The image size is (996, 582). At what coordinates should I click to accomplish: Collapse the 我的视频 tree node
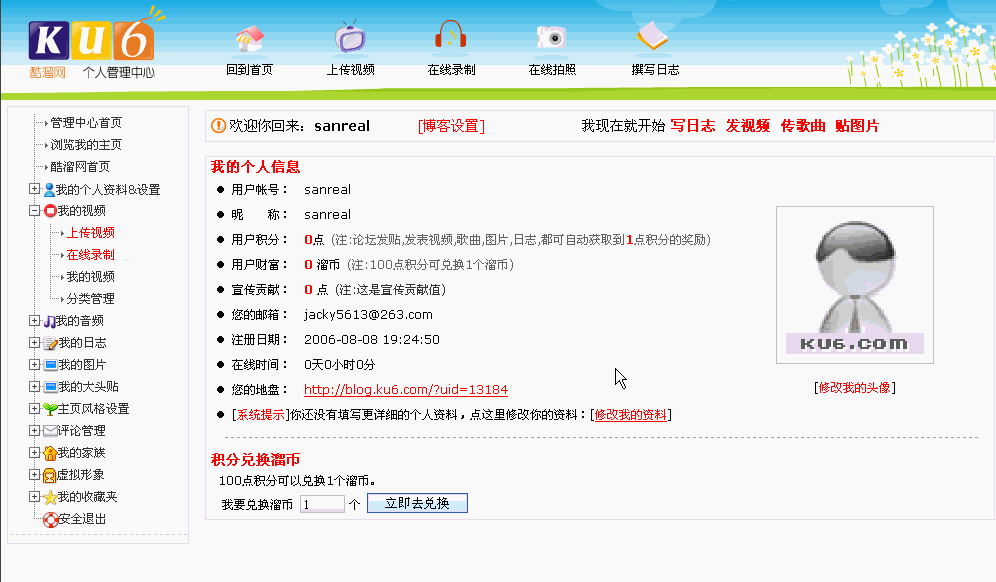[x=34, y=210]
